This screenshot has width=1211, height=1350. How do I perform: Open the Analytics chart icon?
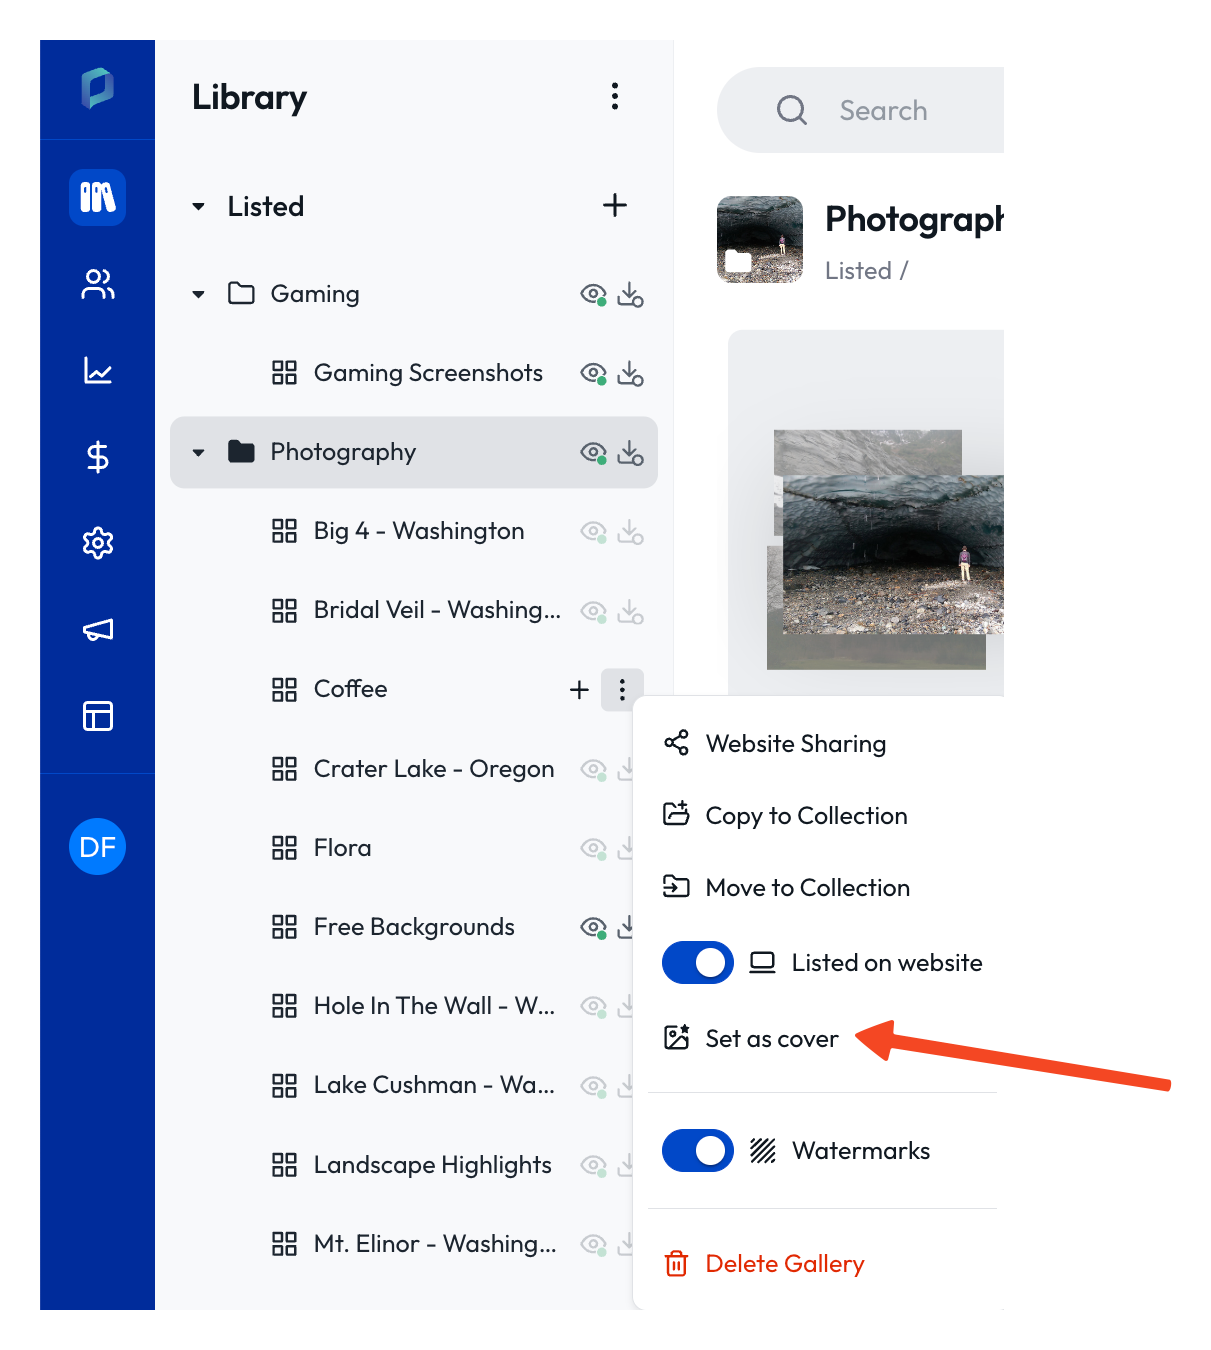(x=98, y=371)
